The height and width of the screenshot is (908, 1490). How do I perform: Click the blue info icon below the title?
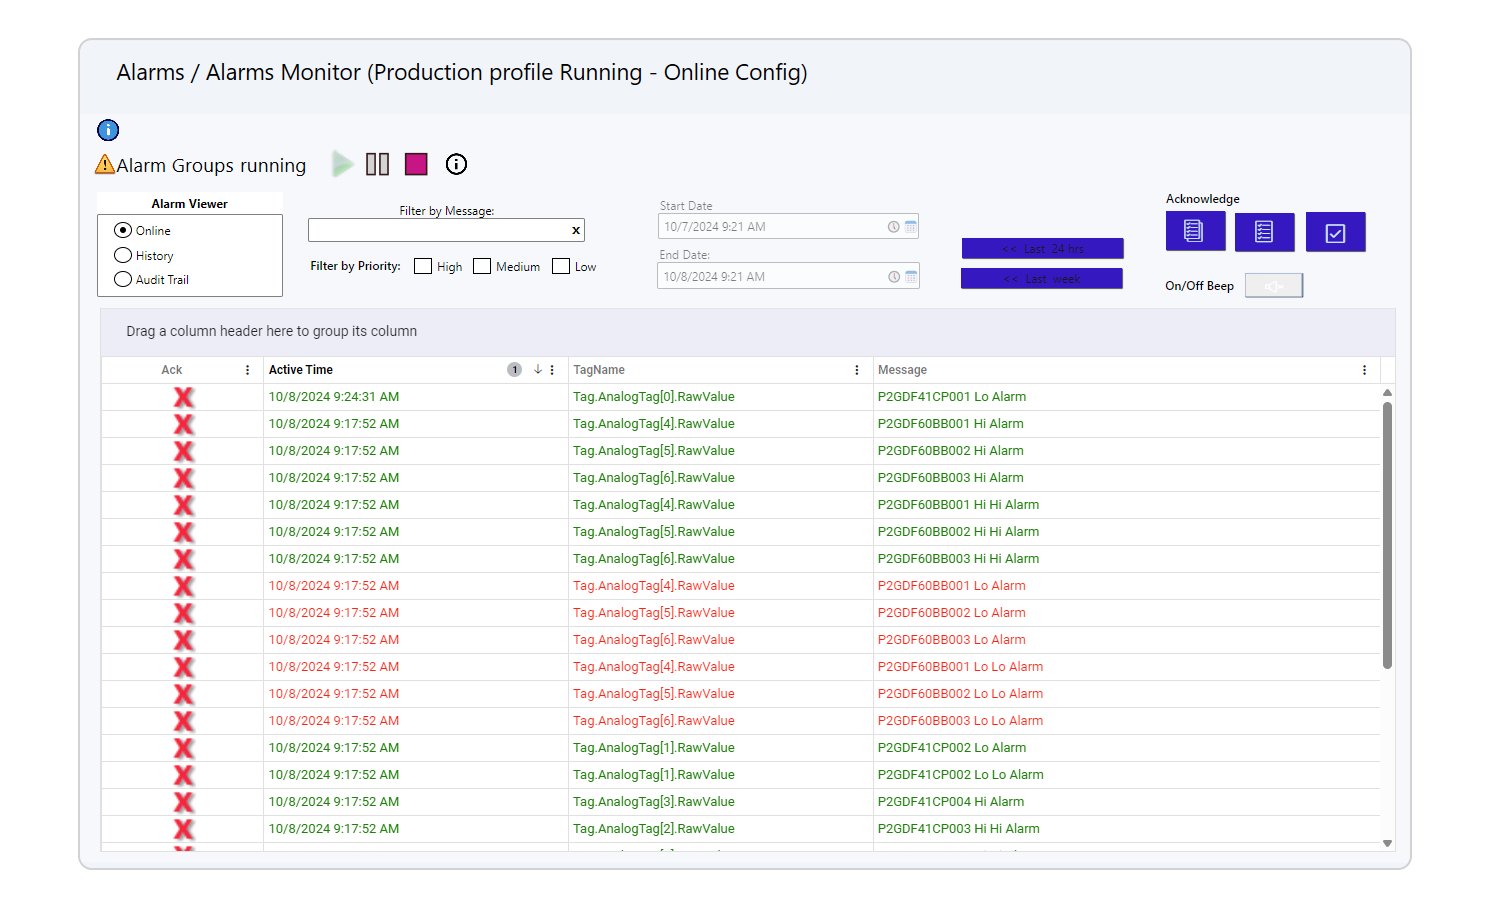pyautogui.click(x=108, y=130)
